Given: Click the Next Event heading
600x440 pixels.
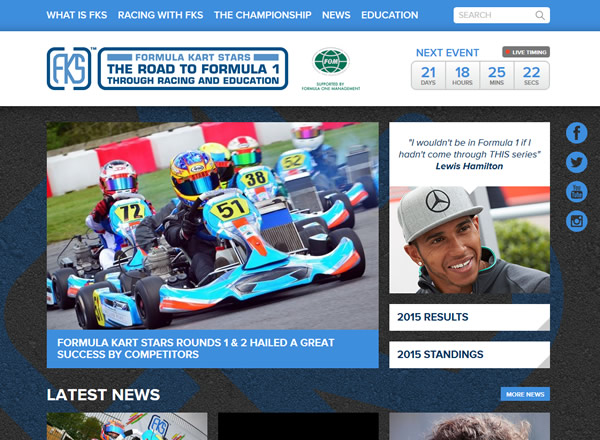Looking at the screenshot, I should click(447, 53).
